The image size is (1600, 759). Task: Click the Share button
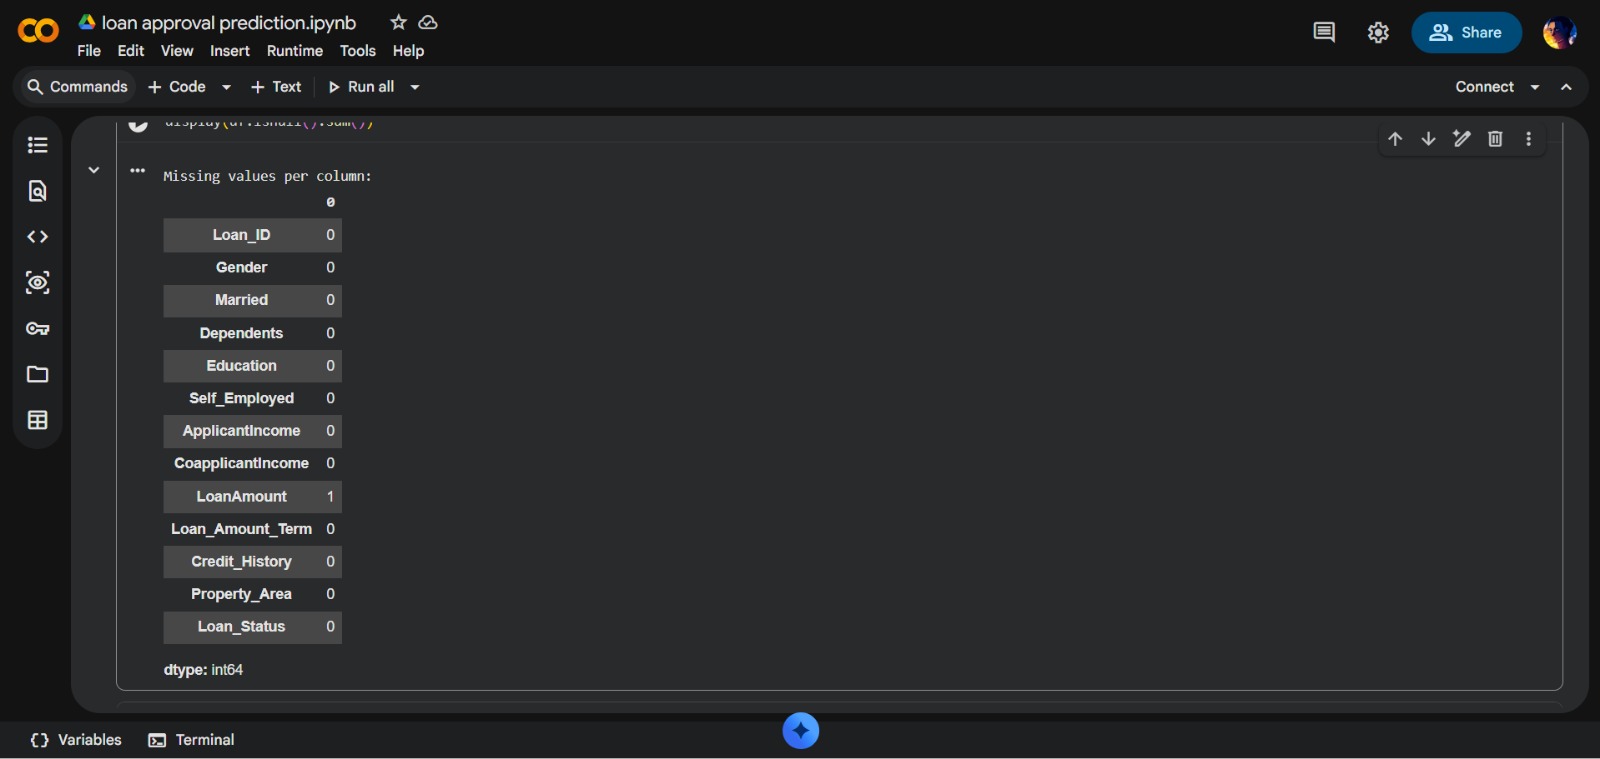coord(1466,33)
